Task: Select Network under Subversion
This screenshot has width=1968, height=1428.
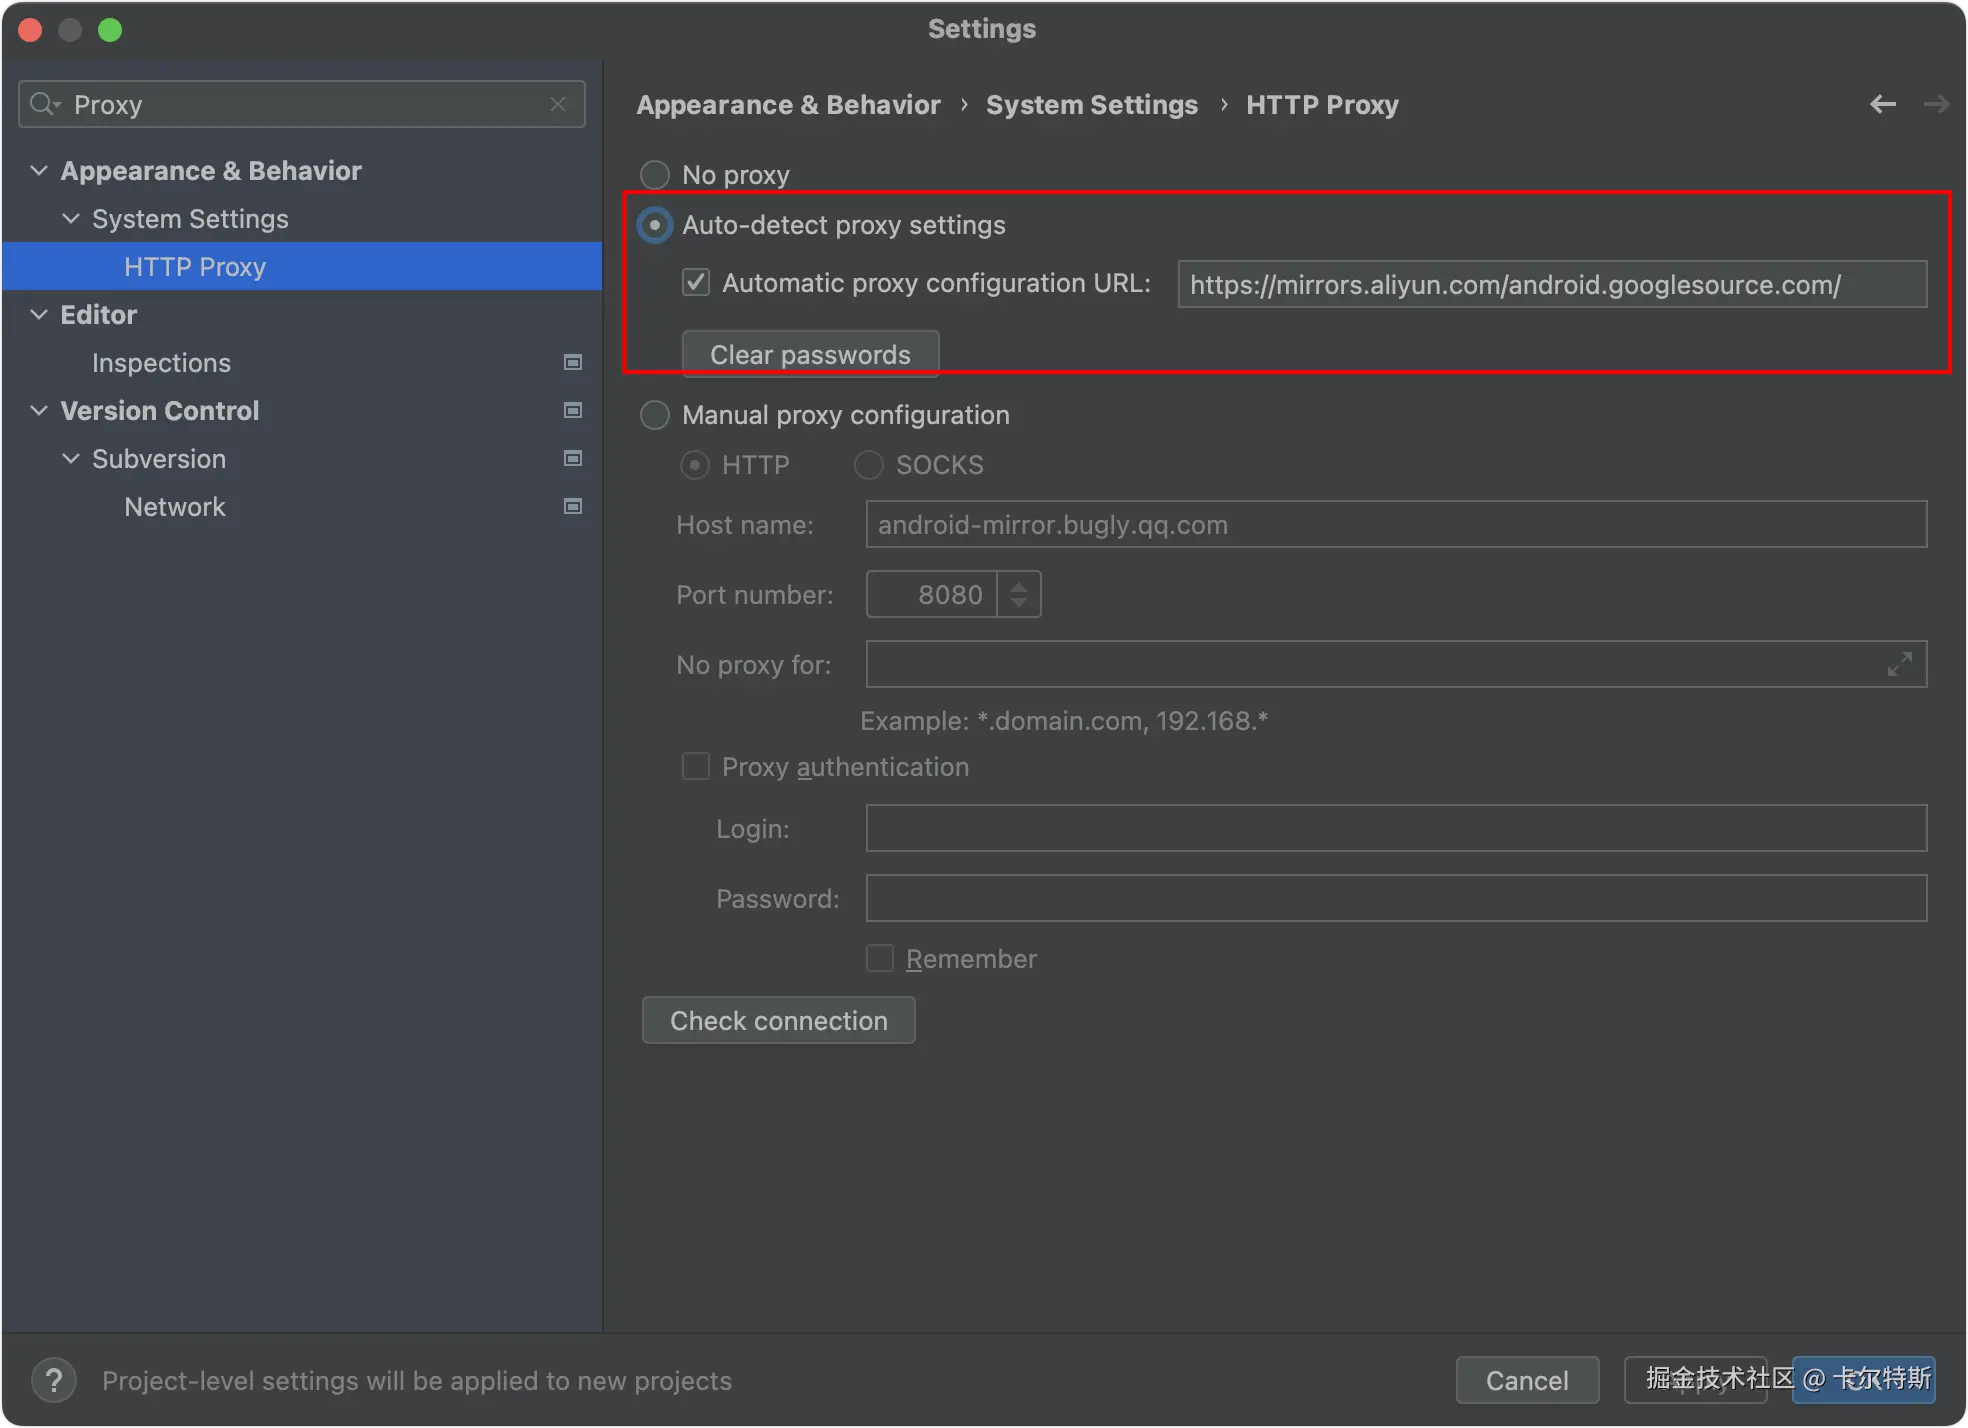Action: click(x=175, y=507)
